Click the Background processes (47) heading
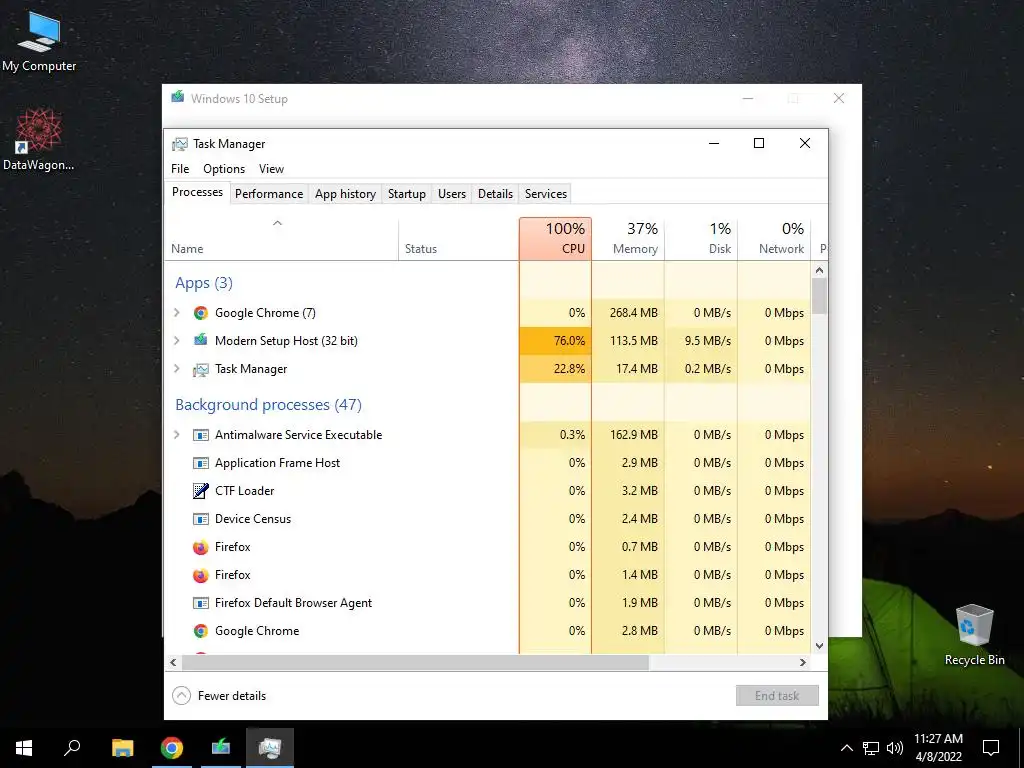The height and width of the screenshot is (768, 1024). coord(268,405)
